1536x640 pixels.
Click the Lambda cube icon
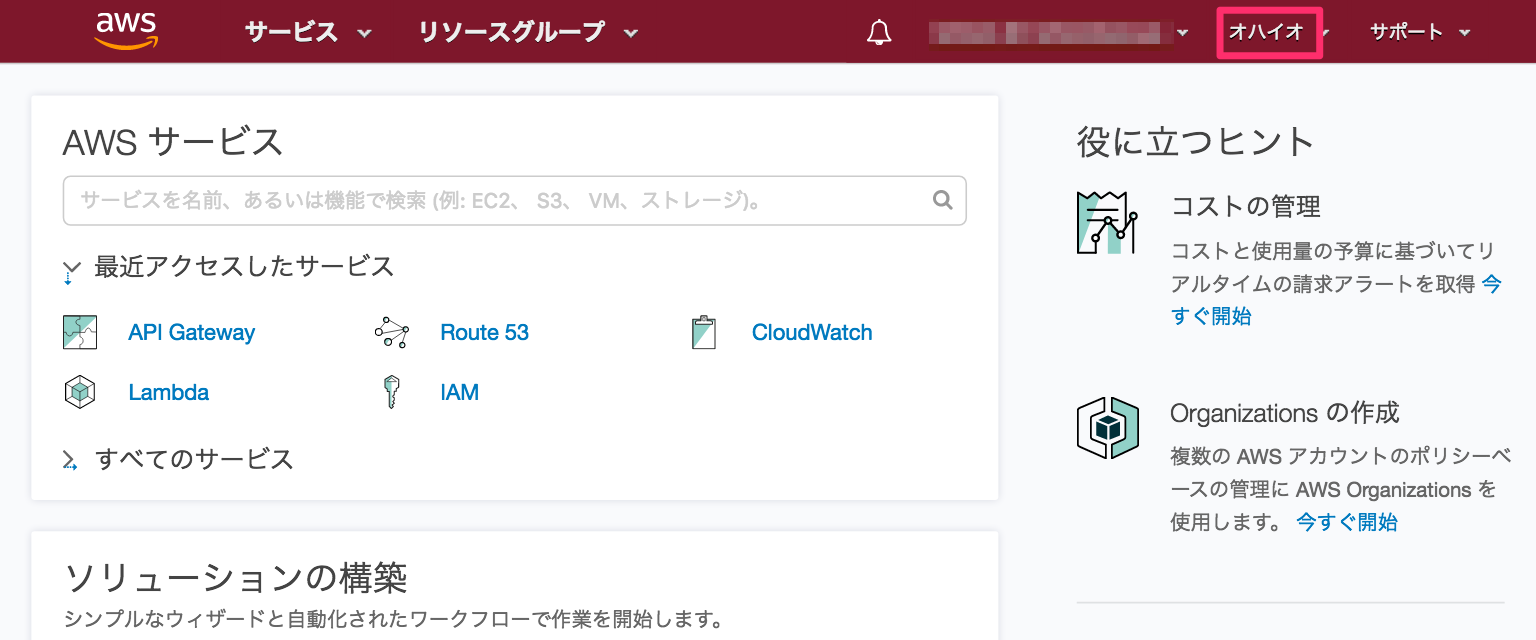(x=80, y=392)
